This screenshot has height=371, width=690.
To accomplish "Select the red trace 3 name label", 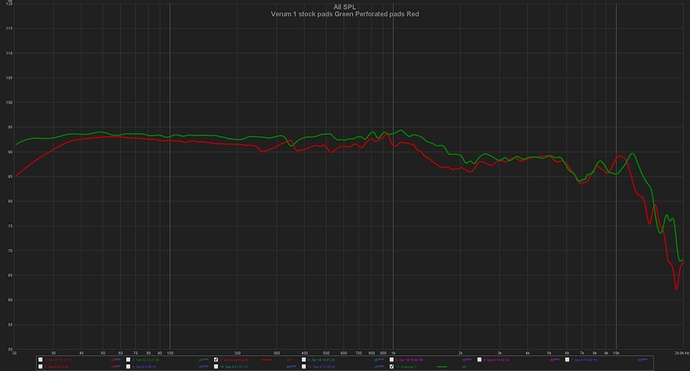I will pos(234,360).
